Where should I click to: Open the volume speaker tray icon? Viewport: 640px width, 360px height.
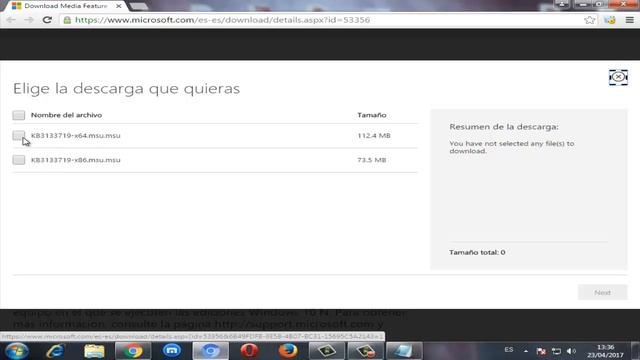571,351
